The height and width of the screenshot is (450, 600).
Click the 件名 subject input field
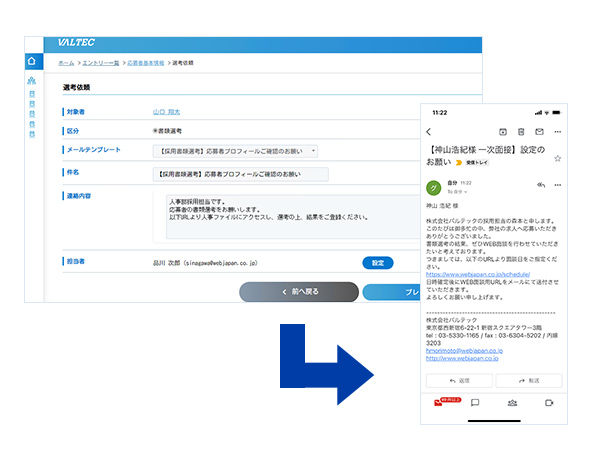240,174
